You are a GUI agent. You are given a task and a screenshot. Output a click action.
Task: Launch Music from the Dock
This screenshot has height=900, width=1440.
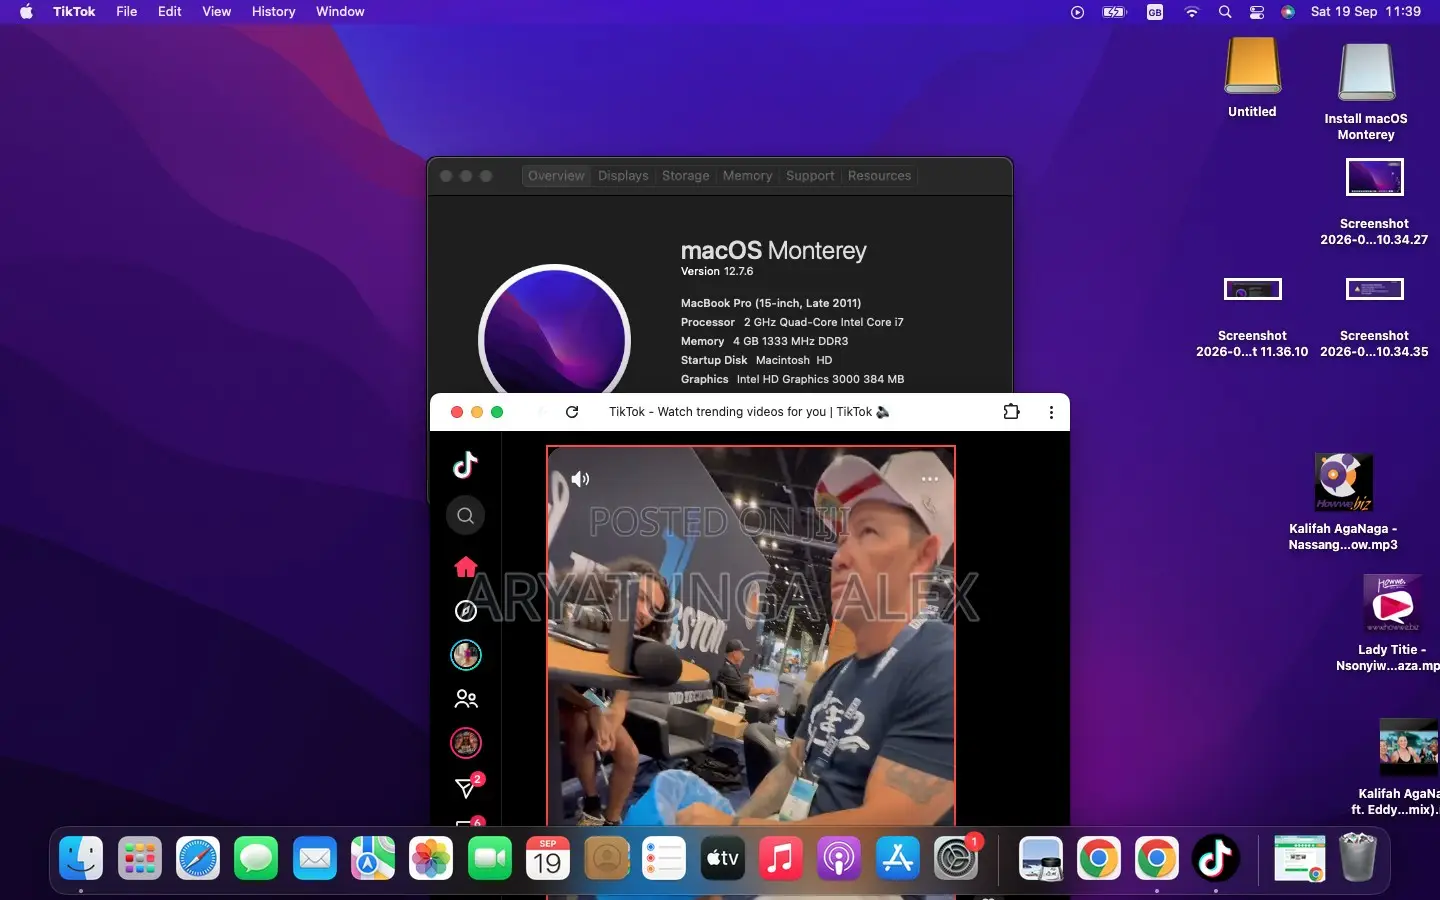[781, 858]
